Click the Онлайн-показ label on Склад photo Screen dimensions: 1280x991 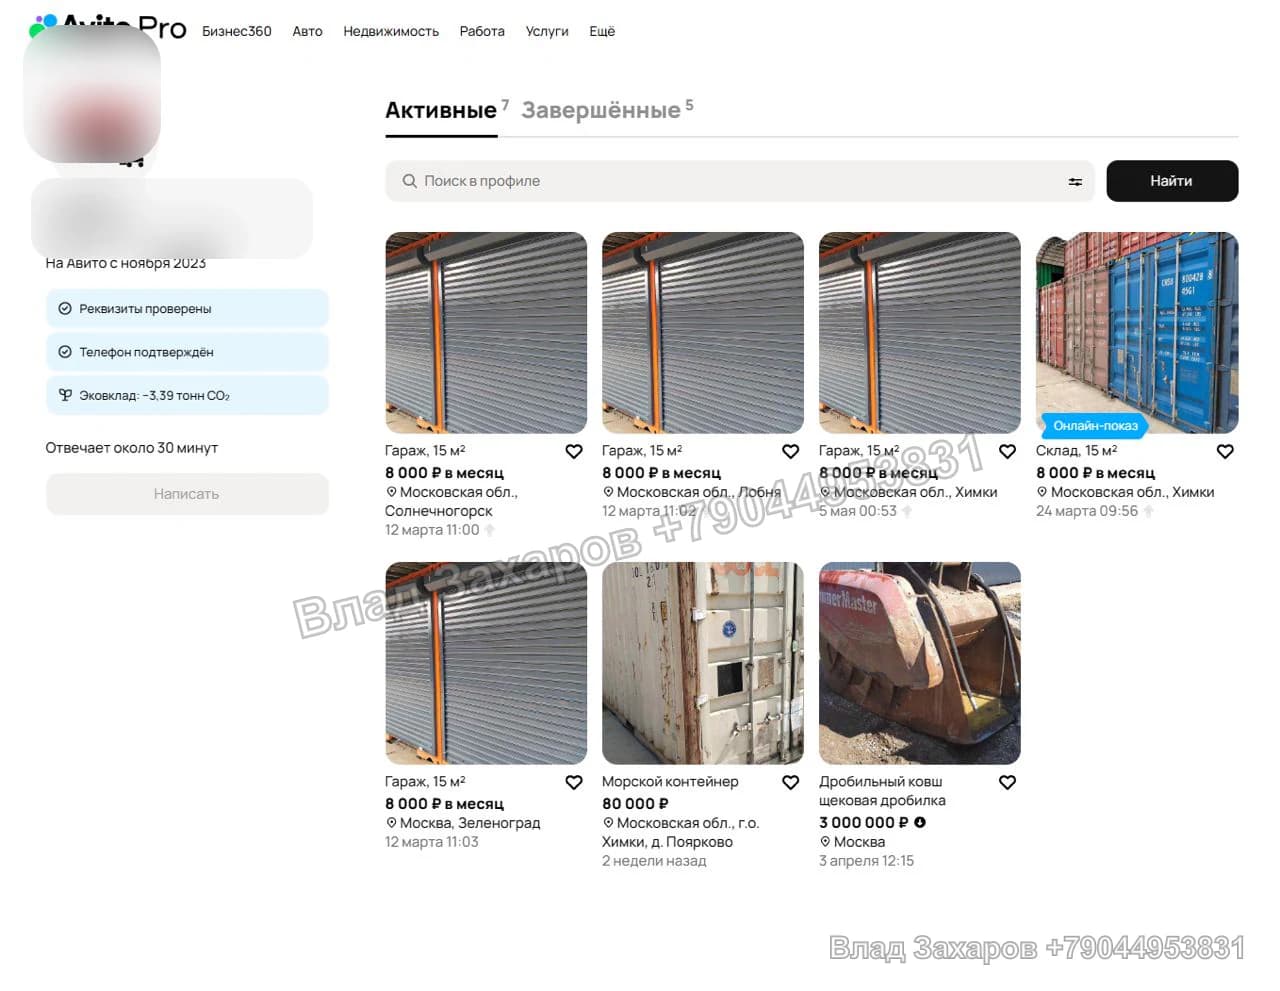pos(1095,425)
